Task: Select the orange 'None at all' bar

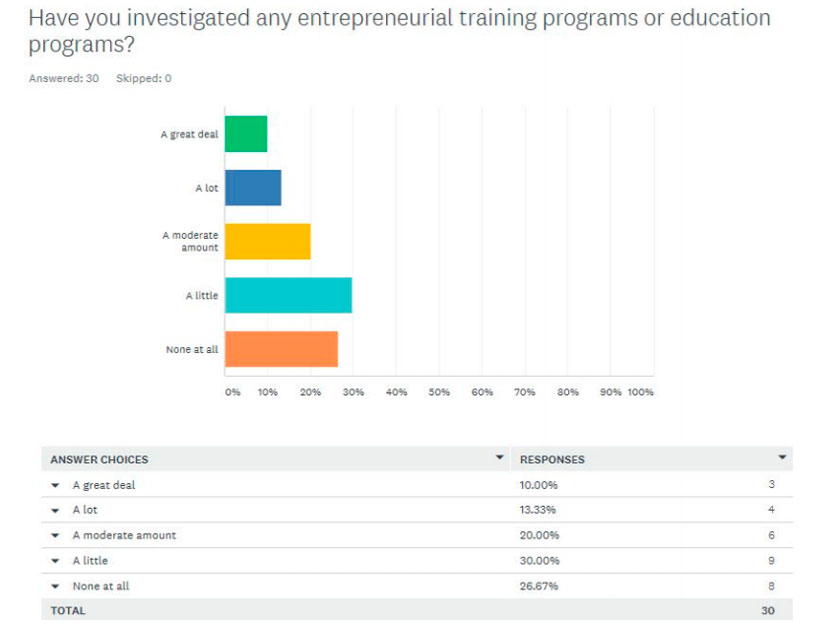Action: click(x=281, y=349)
